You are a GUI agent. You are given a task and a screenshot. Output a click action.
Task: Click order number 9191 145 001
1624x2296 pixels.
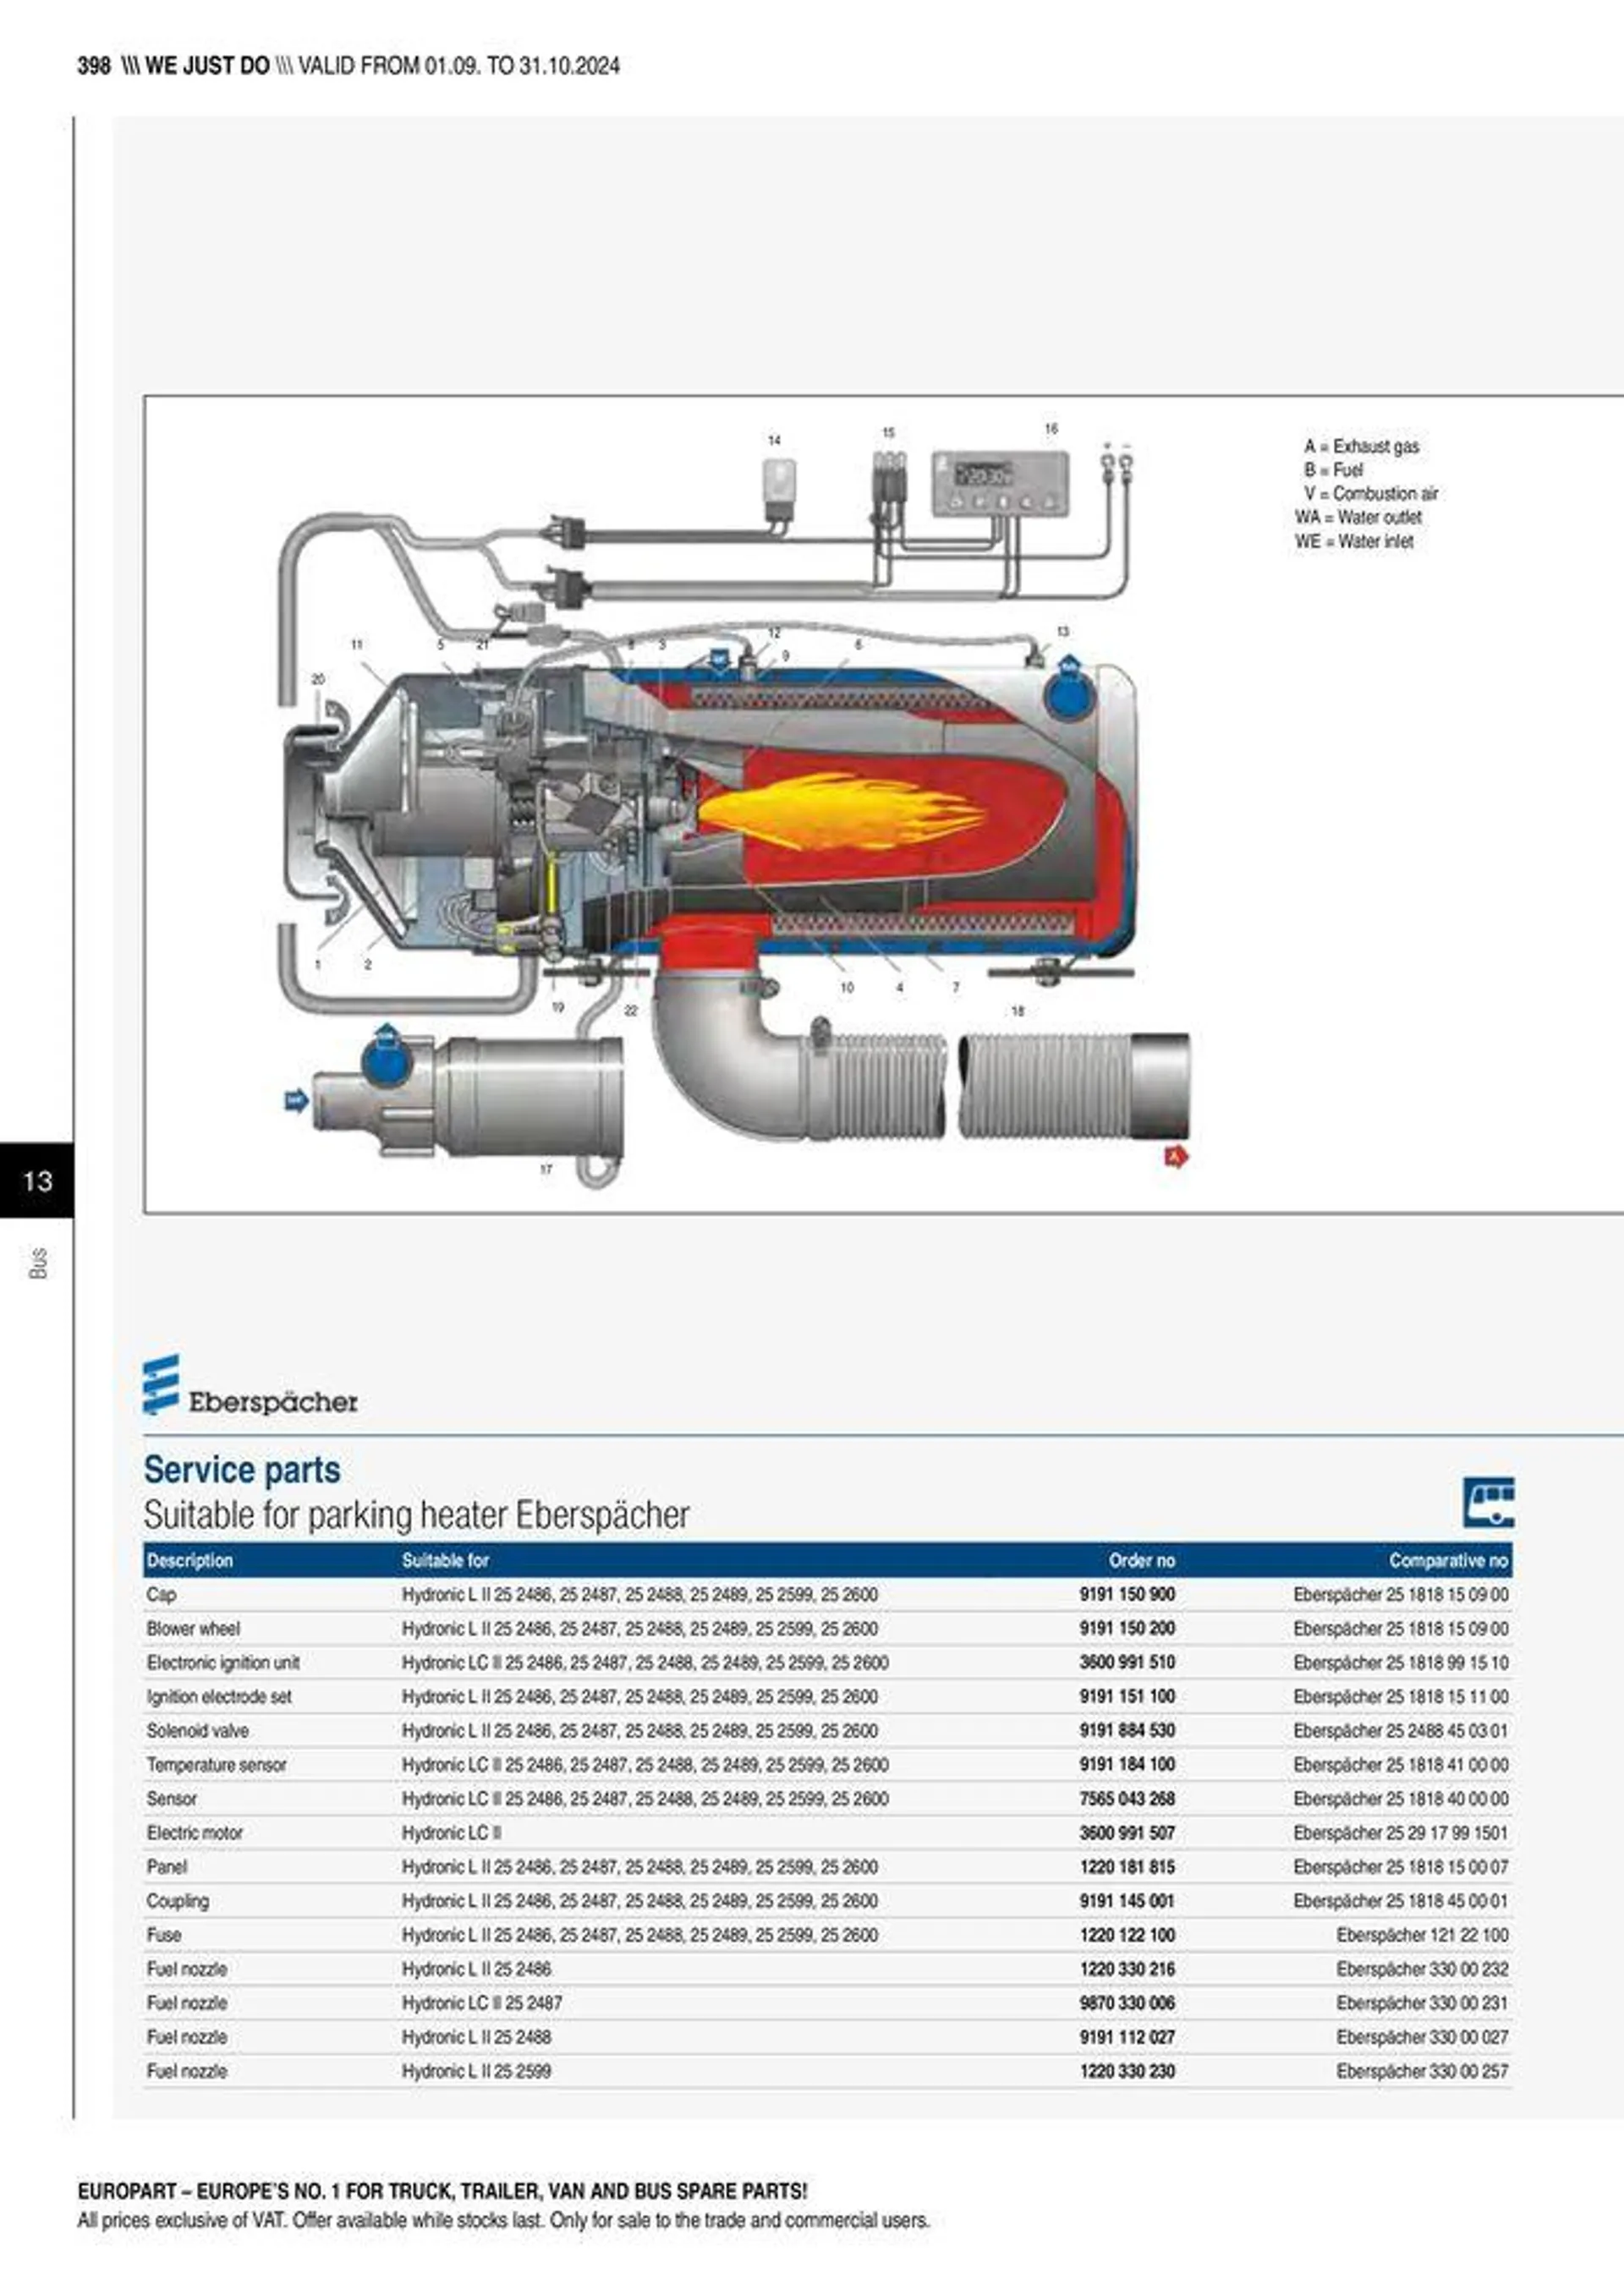tap(1127, 1901)
